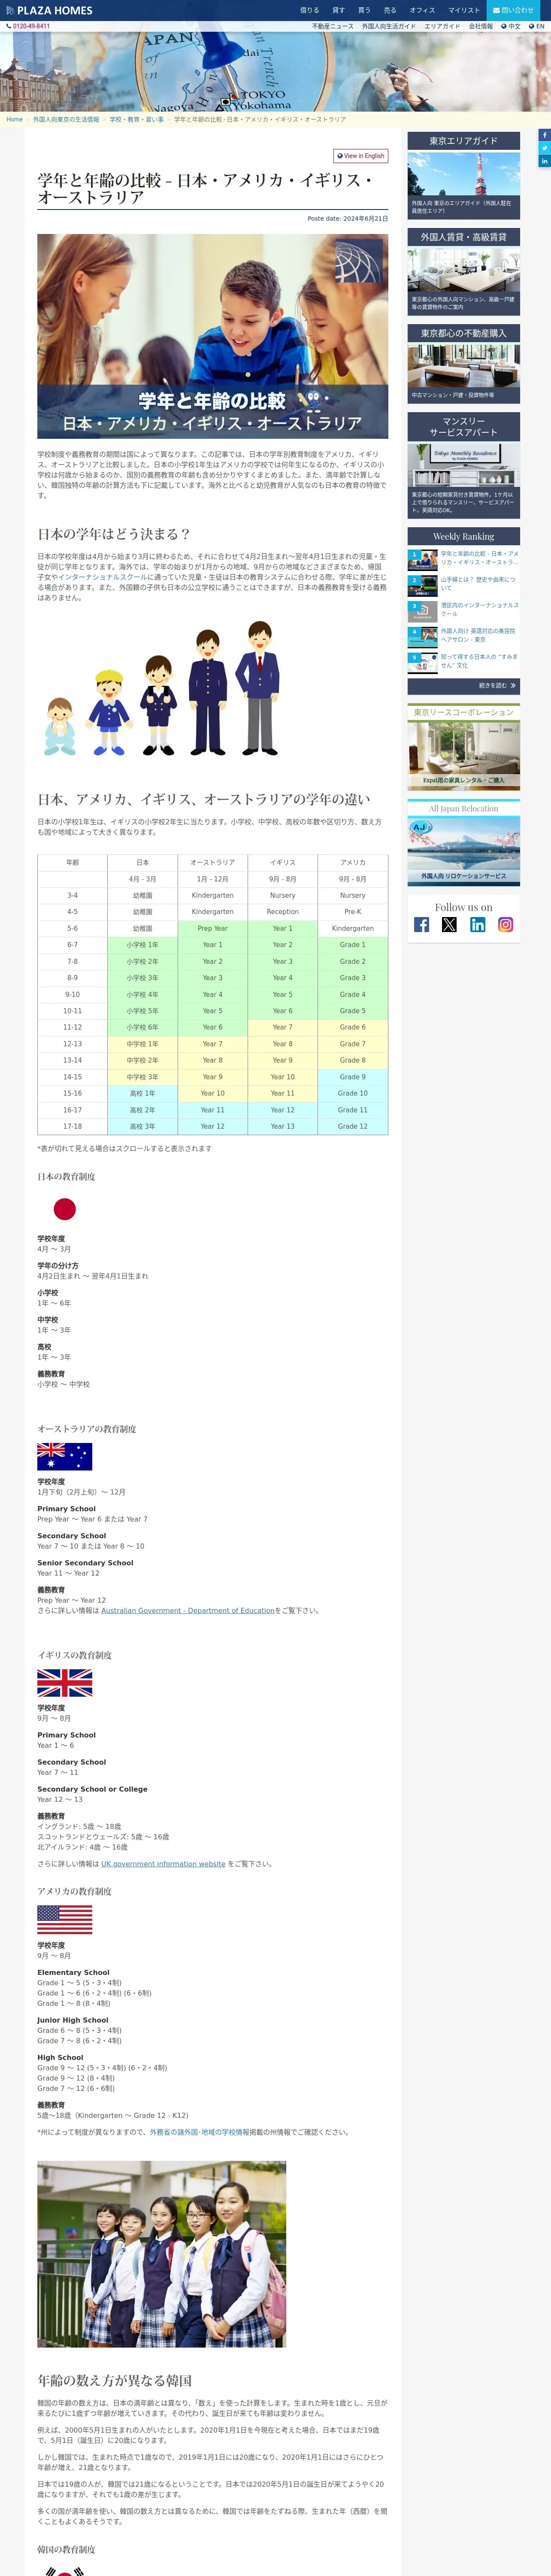This screenshot has width=551, height=2576.
Task: Open エリアガイド in the sub navigation
Action: click(x=442, y=26)
